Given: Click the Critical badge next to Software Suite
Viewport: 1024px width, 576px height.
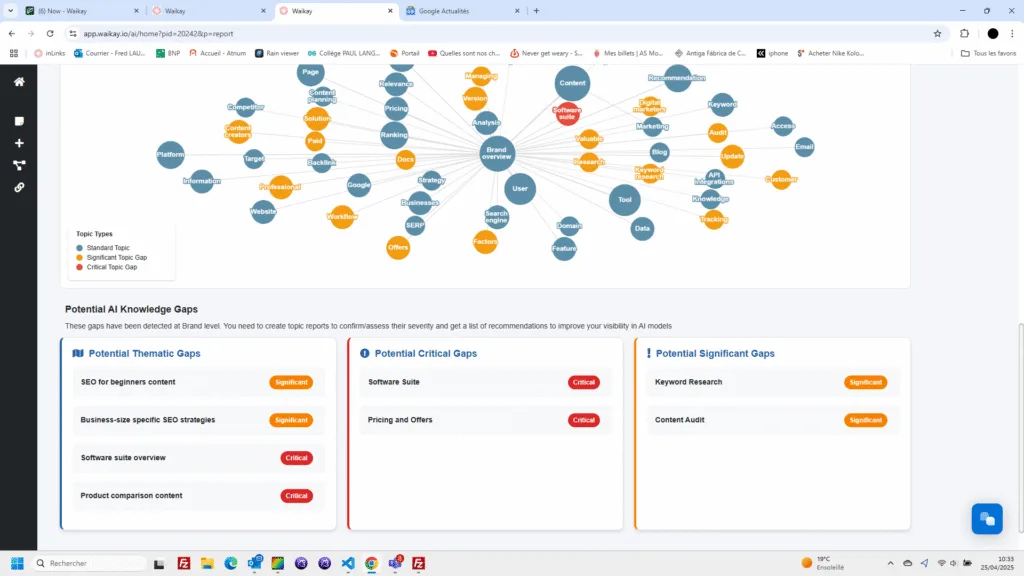Looking at the screenshot, I should tap(584, 382).
